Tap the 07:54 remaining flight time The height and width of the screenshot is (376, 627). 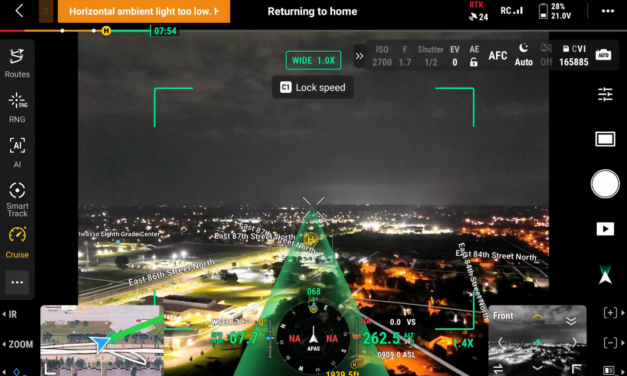tap(165, 31)
